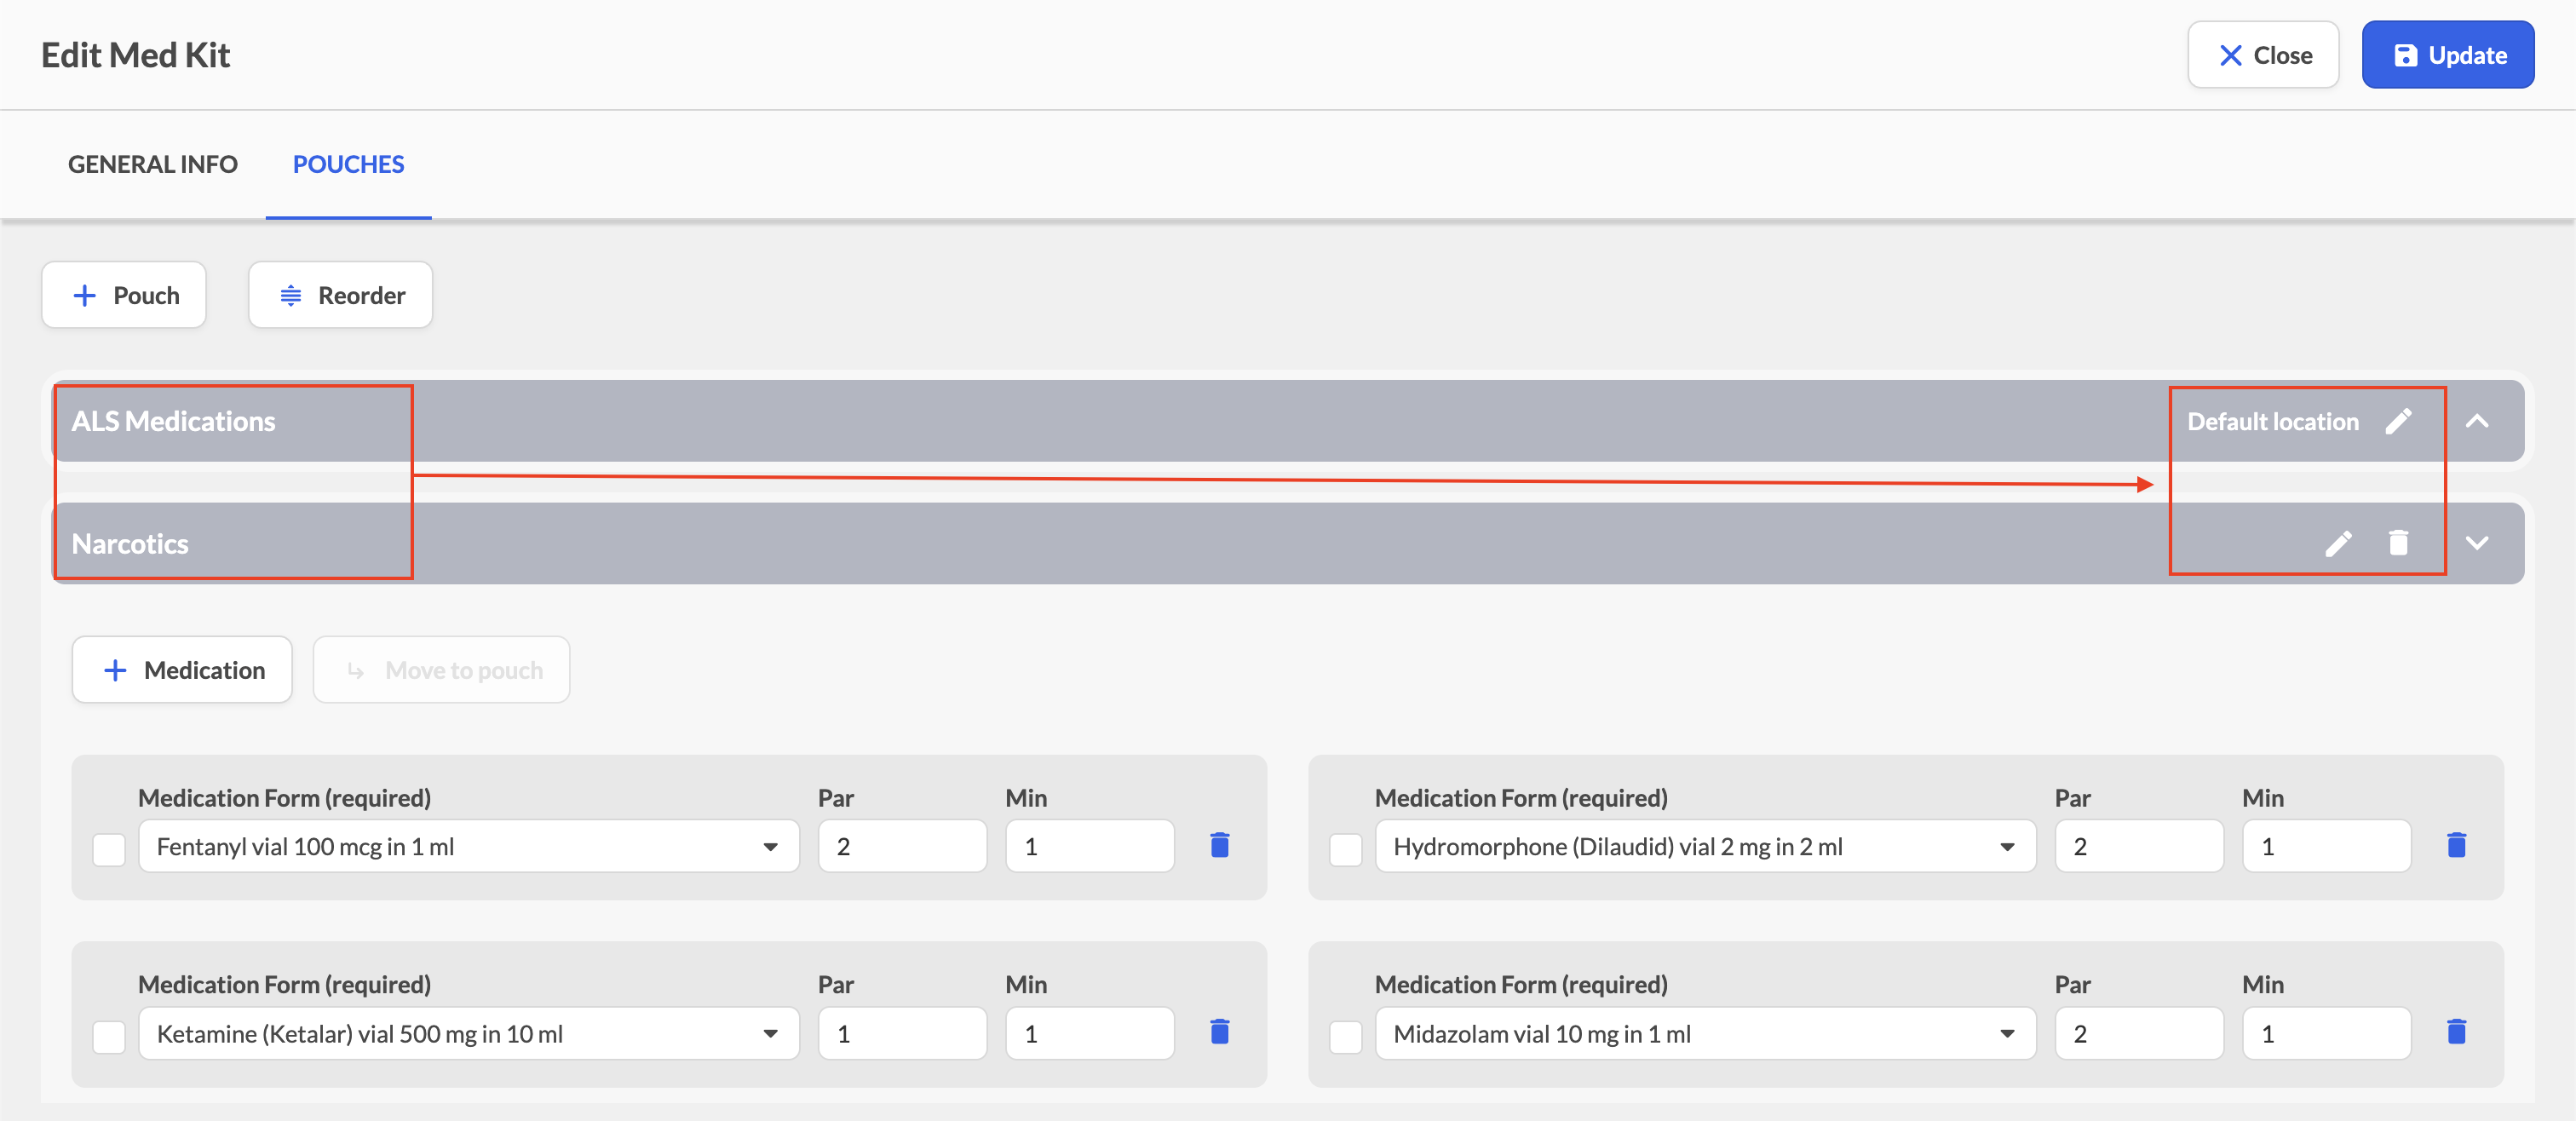Screen dimensions: 2576x1121
Task: Open Midazolam medication form dropdown
Action: (1705, 1033)
